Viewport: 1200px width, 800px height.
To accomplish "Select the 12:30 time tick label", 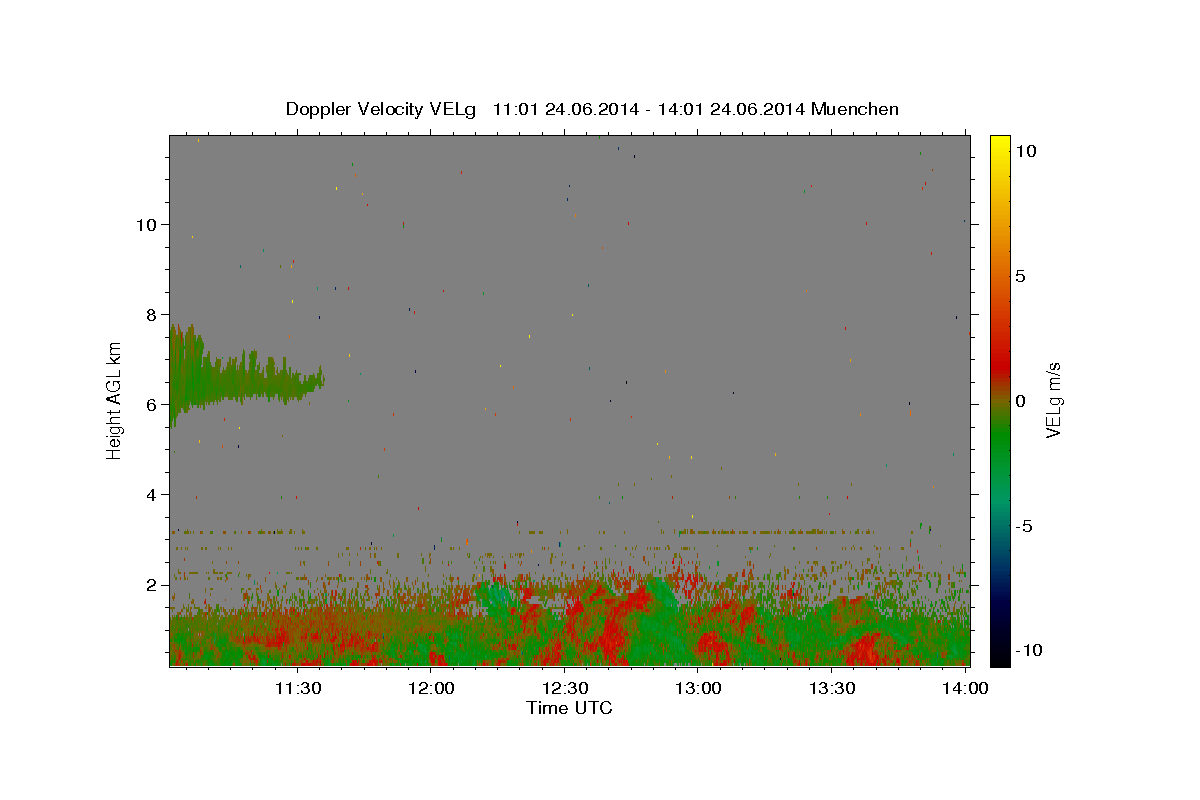I will pyautogui.click(x=565, y=688).
